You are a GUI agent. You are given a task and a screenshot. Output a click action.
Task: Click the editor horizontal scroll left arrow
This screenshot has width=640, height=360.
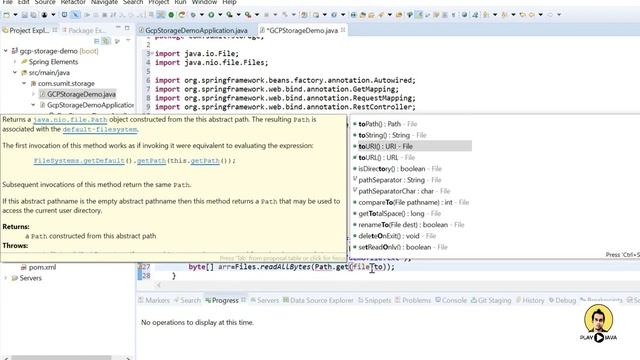pyautogui.click(x=159, y=285)
